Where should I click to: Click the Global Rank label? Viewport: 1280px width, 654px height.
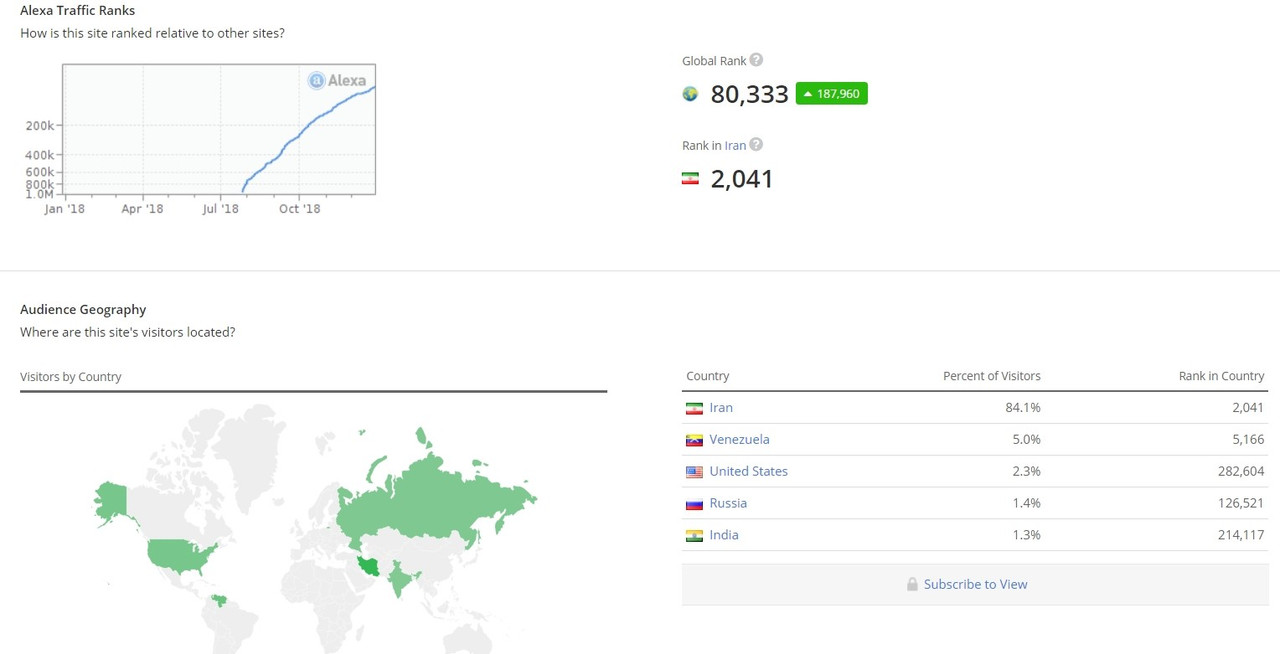pyautogui.click(x=714, y=61)
